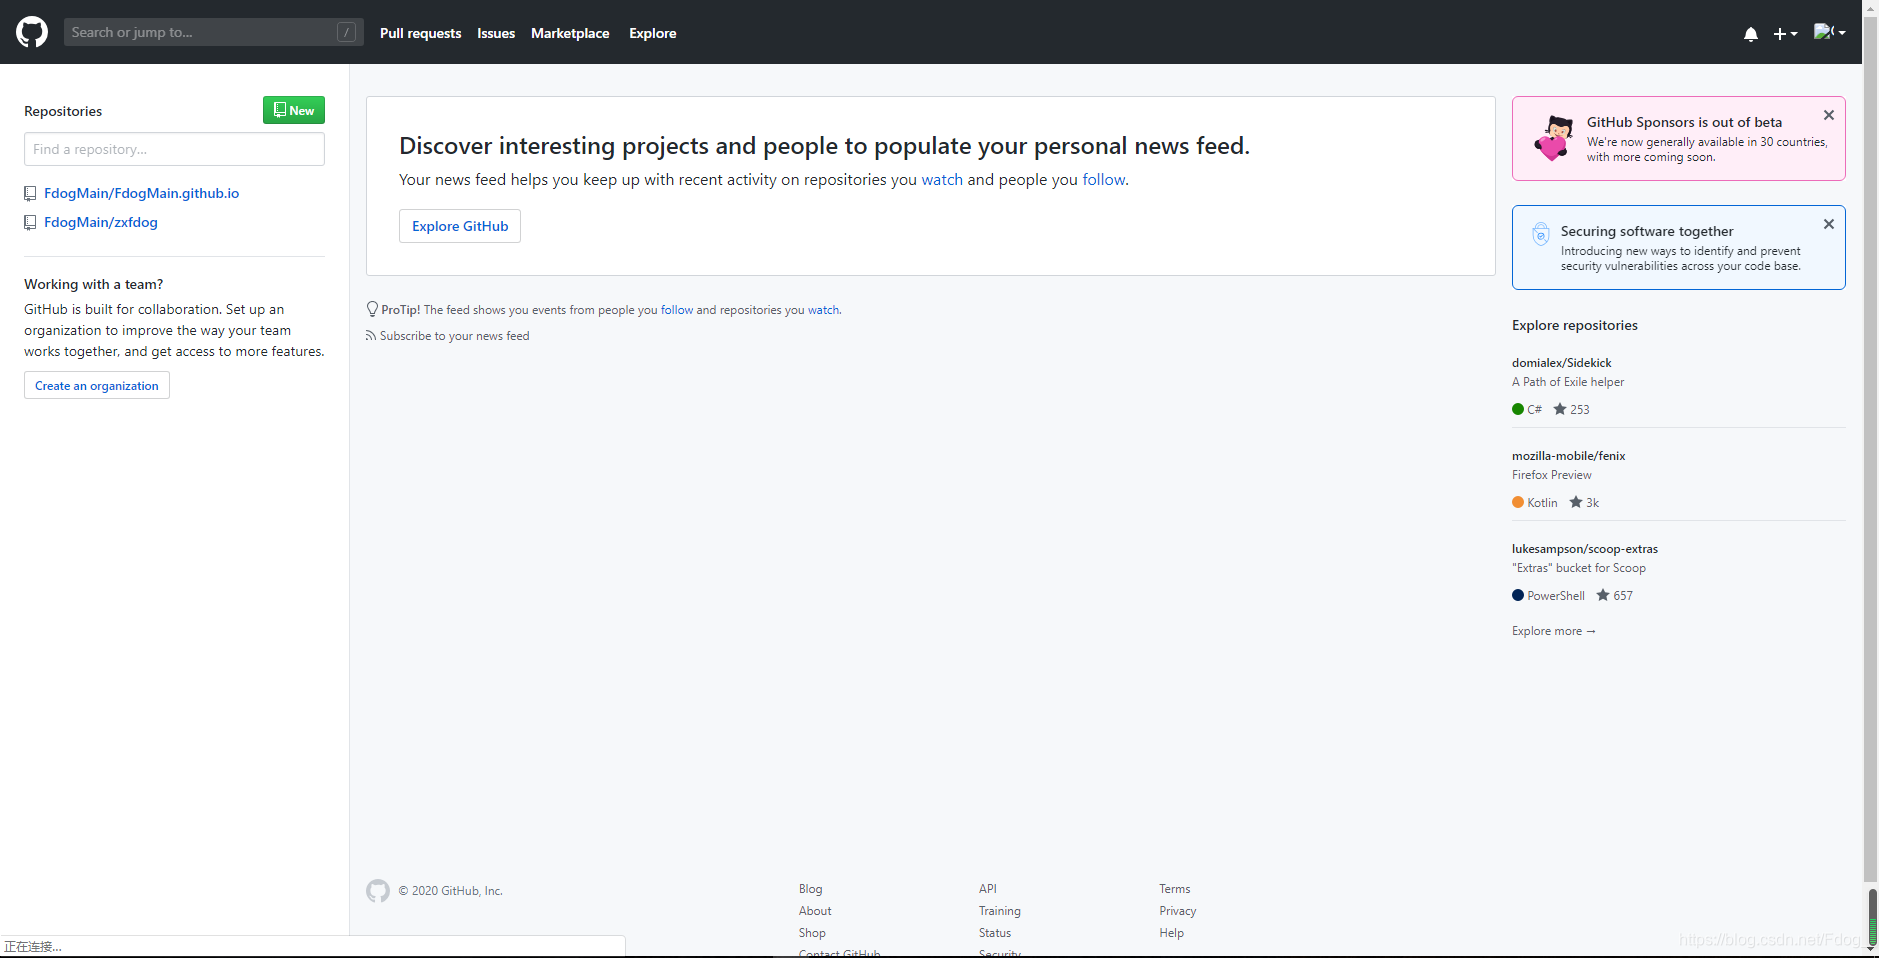Click the dark blue PowerShell language dot

coord(1518,595)
